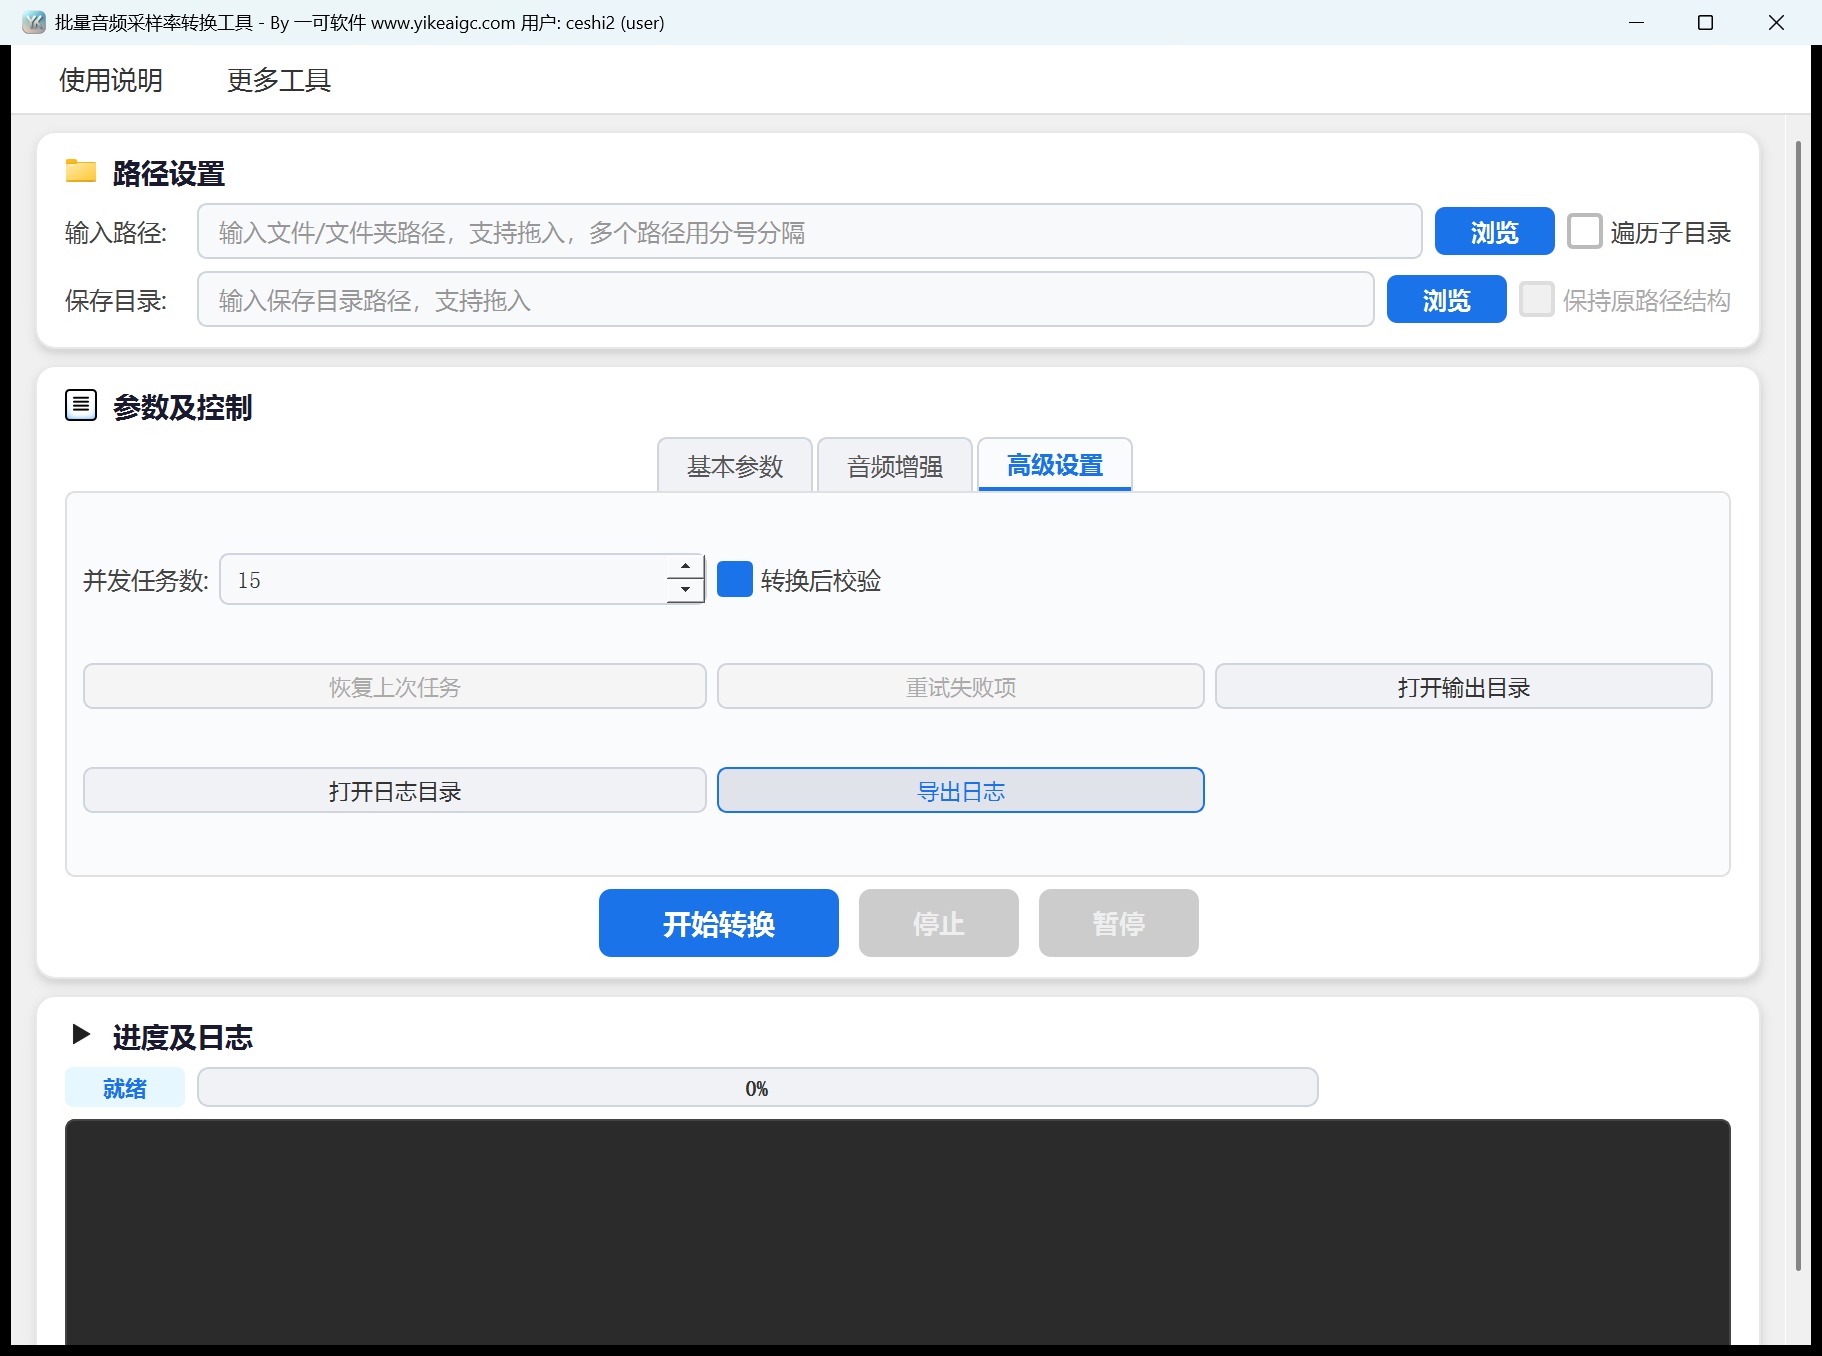1822x1356 pixels.
Task: Open the 更多工具 menu
Action: coord(279,80)
